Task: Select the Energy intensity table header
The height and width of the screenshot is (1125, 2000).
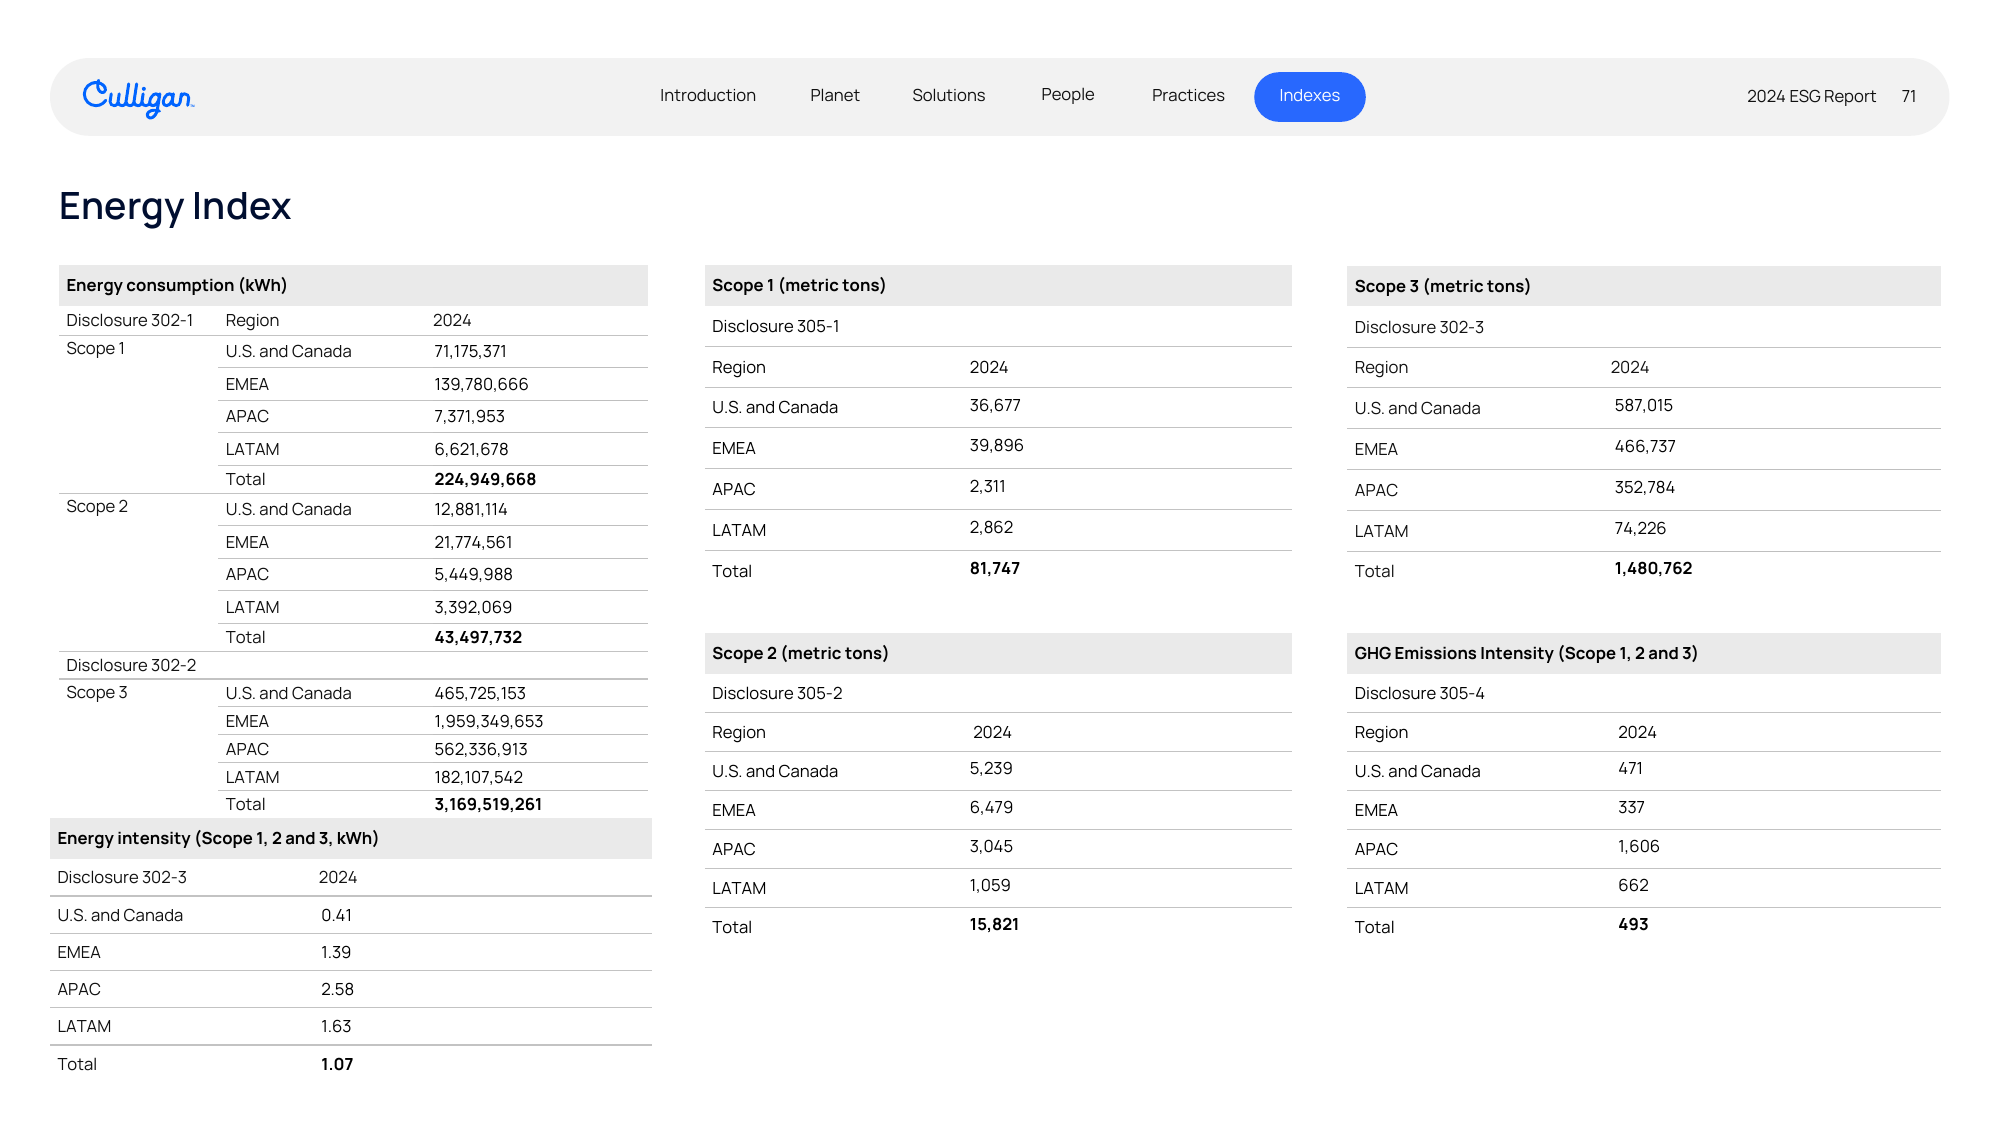Action: point(351,839)
